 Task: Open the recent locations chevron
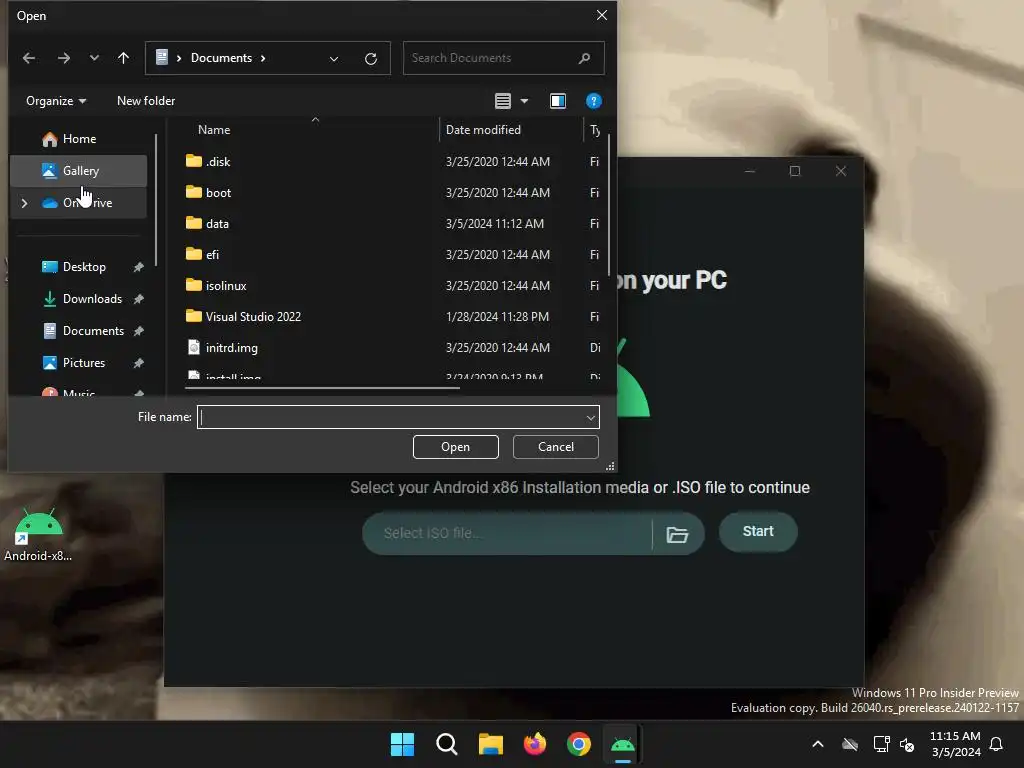94,58
